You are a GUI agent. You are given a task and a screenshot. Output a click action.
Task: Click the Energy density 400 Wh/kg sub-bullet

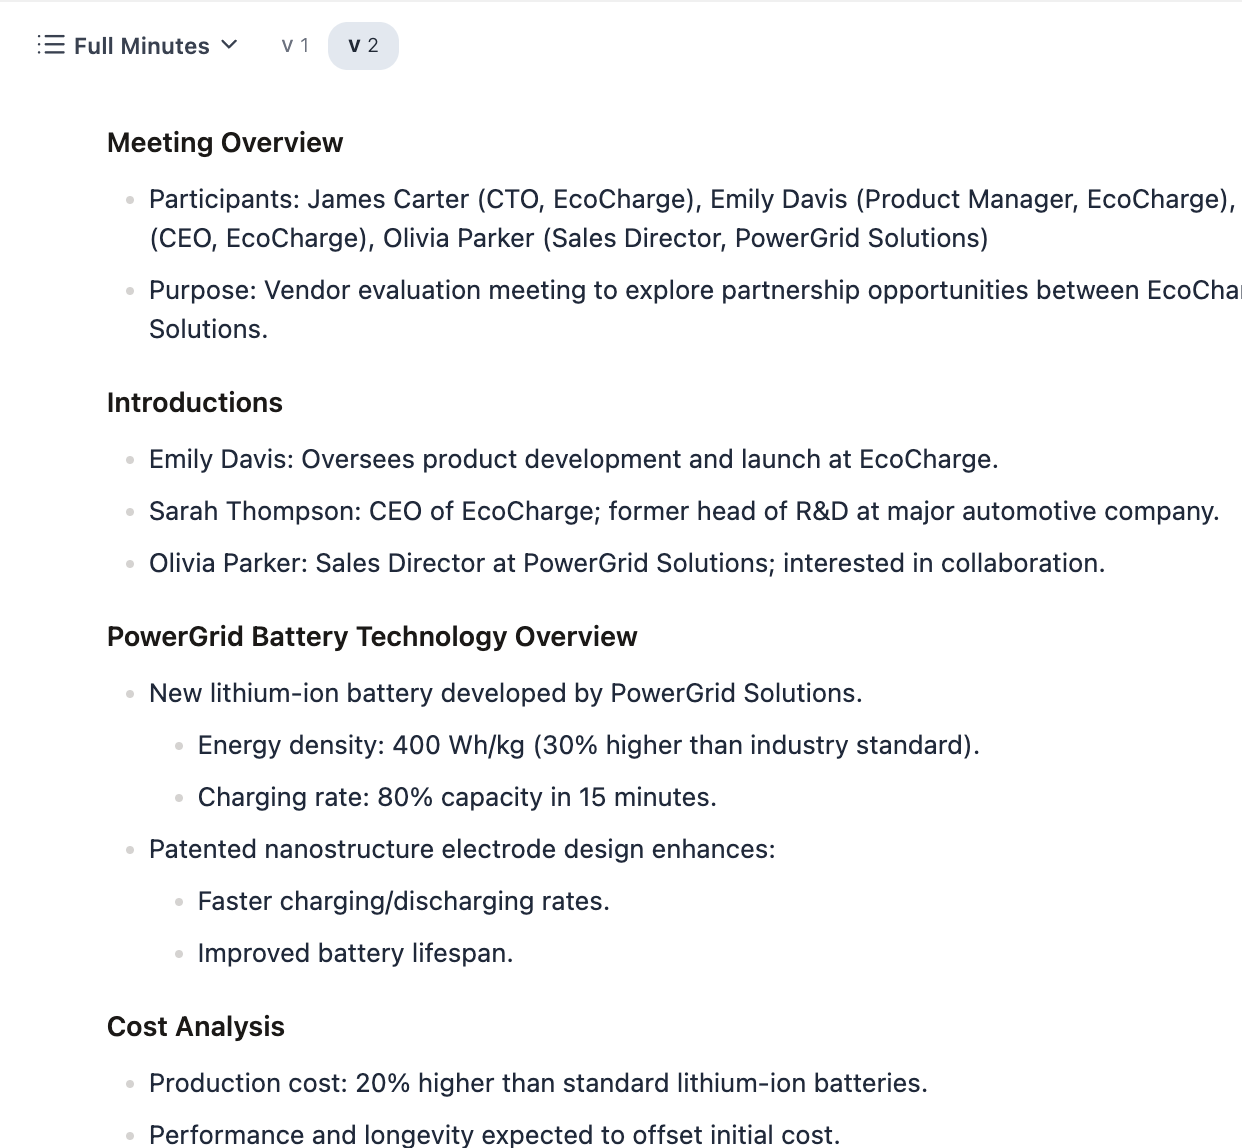coord(588,746)
